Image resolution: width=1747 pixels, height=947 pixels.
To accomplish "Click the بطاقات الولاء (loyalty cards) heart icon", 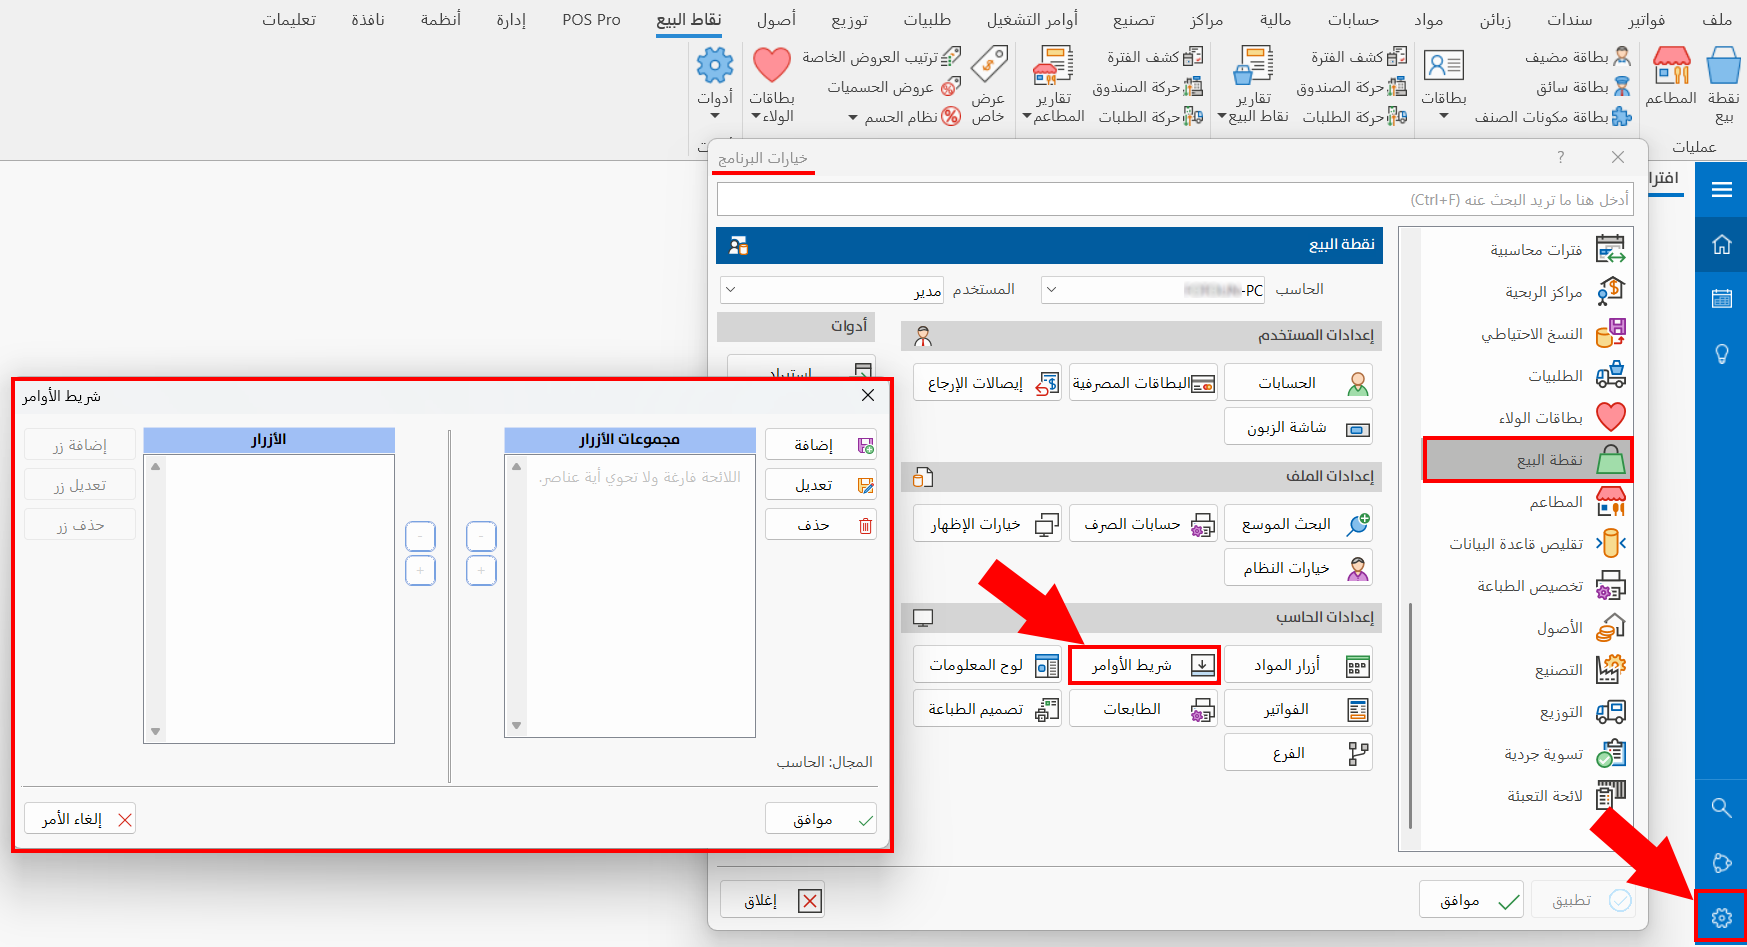I will (x=771, y=64).
